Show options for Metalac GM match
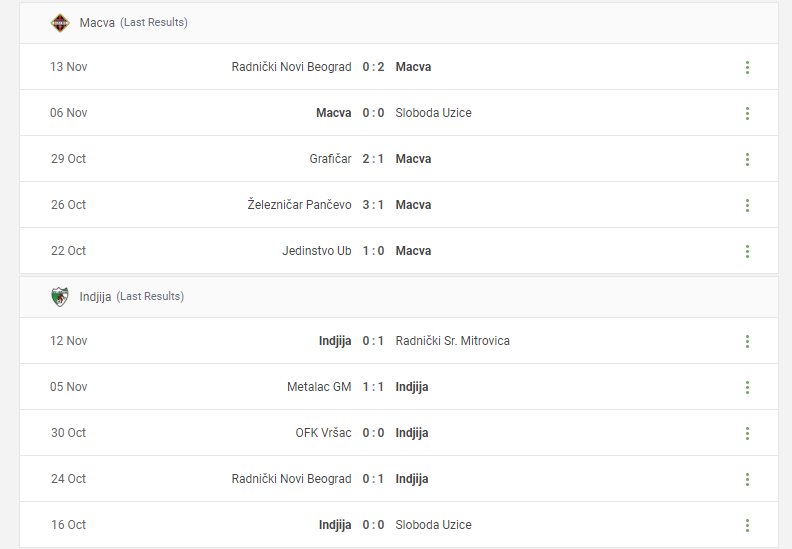 point(747,387)
